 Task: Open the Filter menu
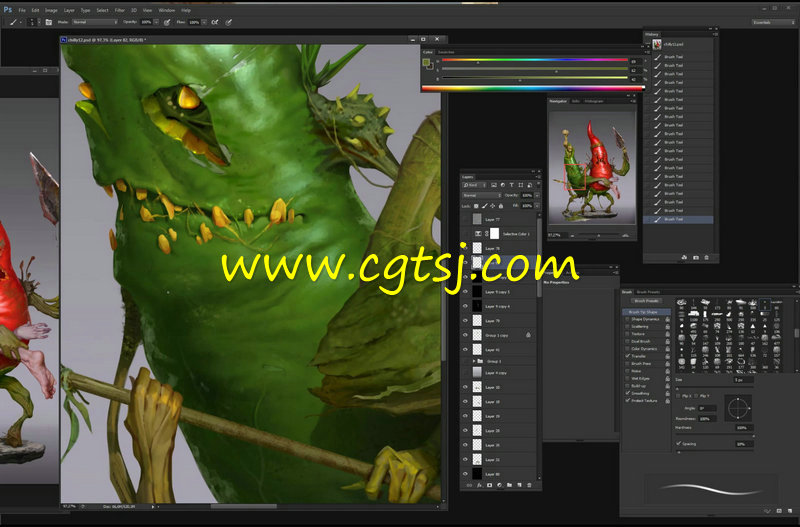tap(119, 10)
